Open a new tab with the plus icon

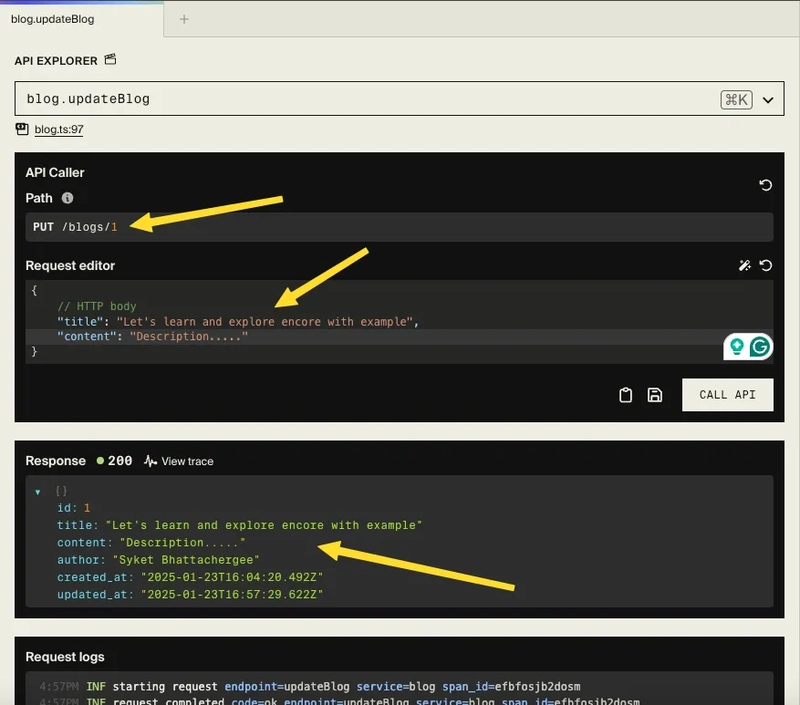click(x=184, y=19)
